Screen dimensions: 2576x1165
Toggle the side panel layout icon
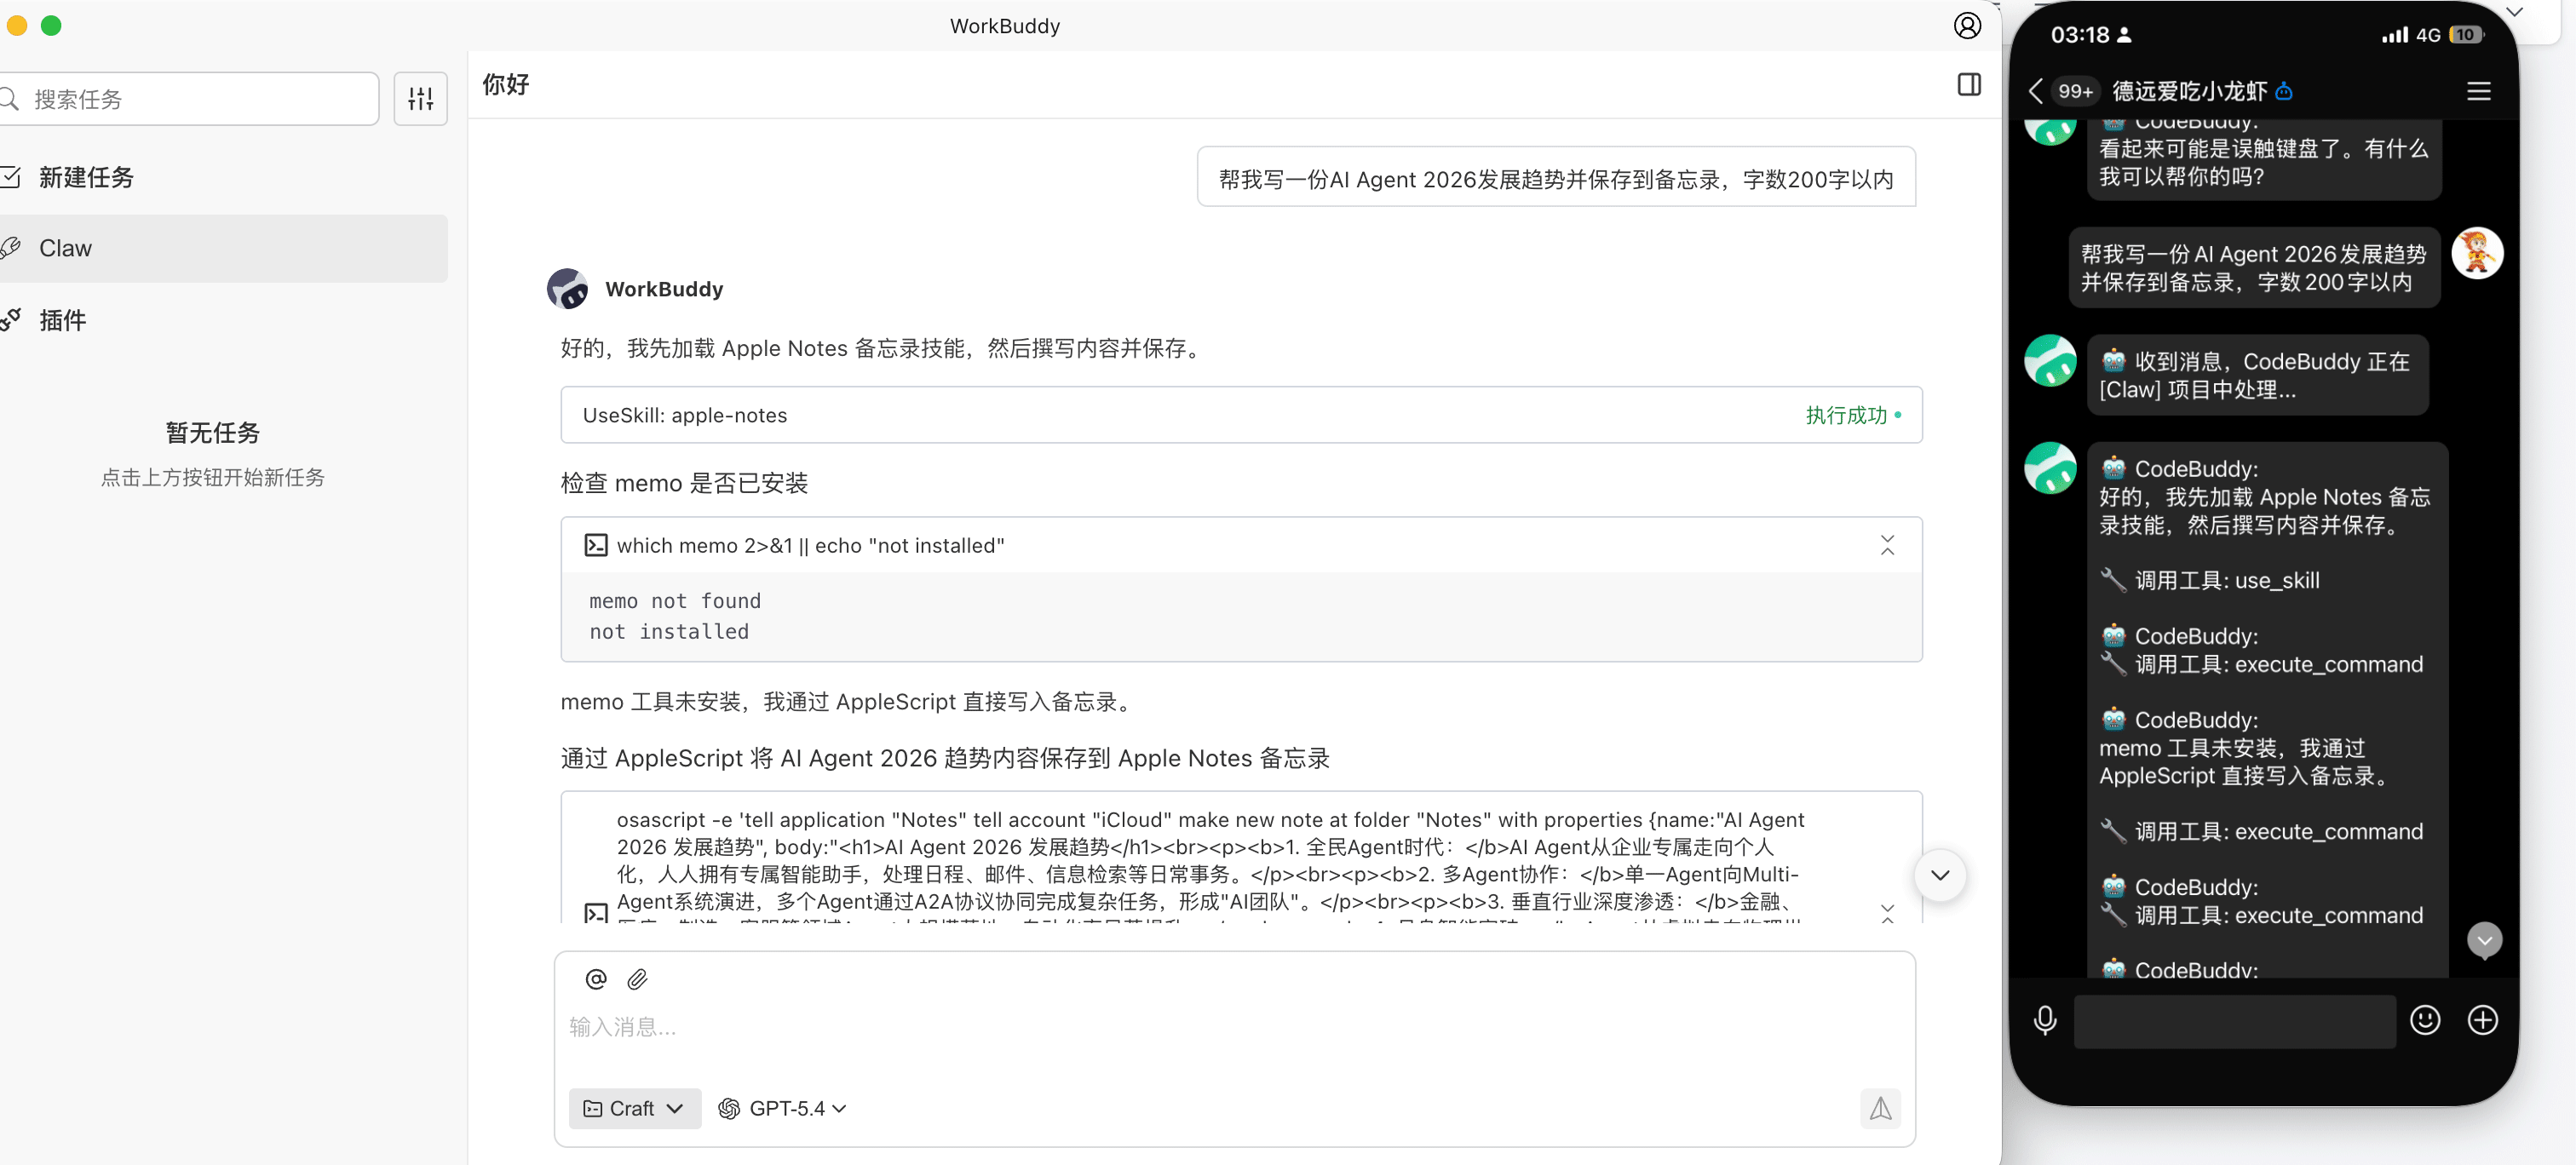point(1968,85)
